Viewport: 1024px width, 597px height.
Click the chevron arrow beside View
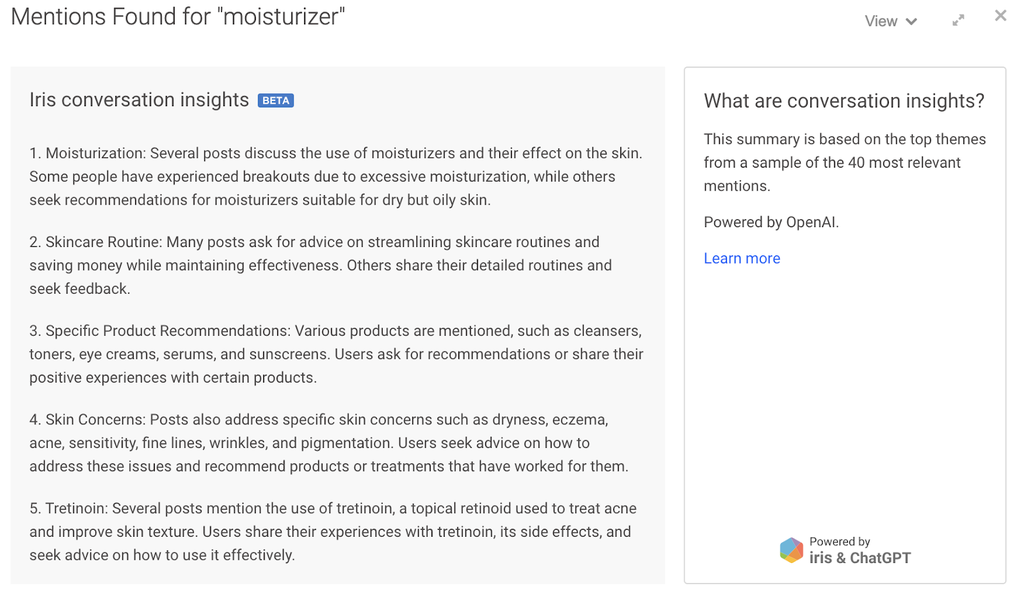tap(912, 22)
